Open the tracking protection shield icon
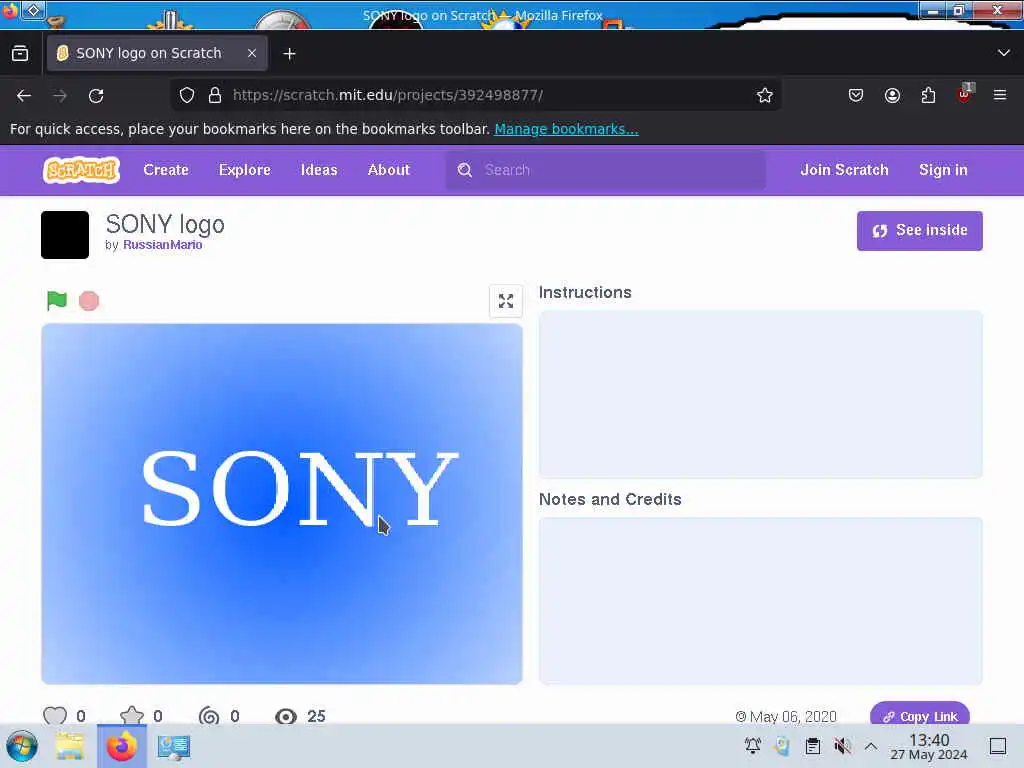 point(187,95)
